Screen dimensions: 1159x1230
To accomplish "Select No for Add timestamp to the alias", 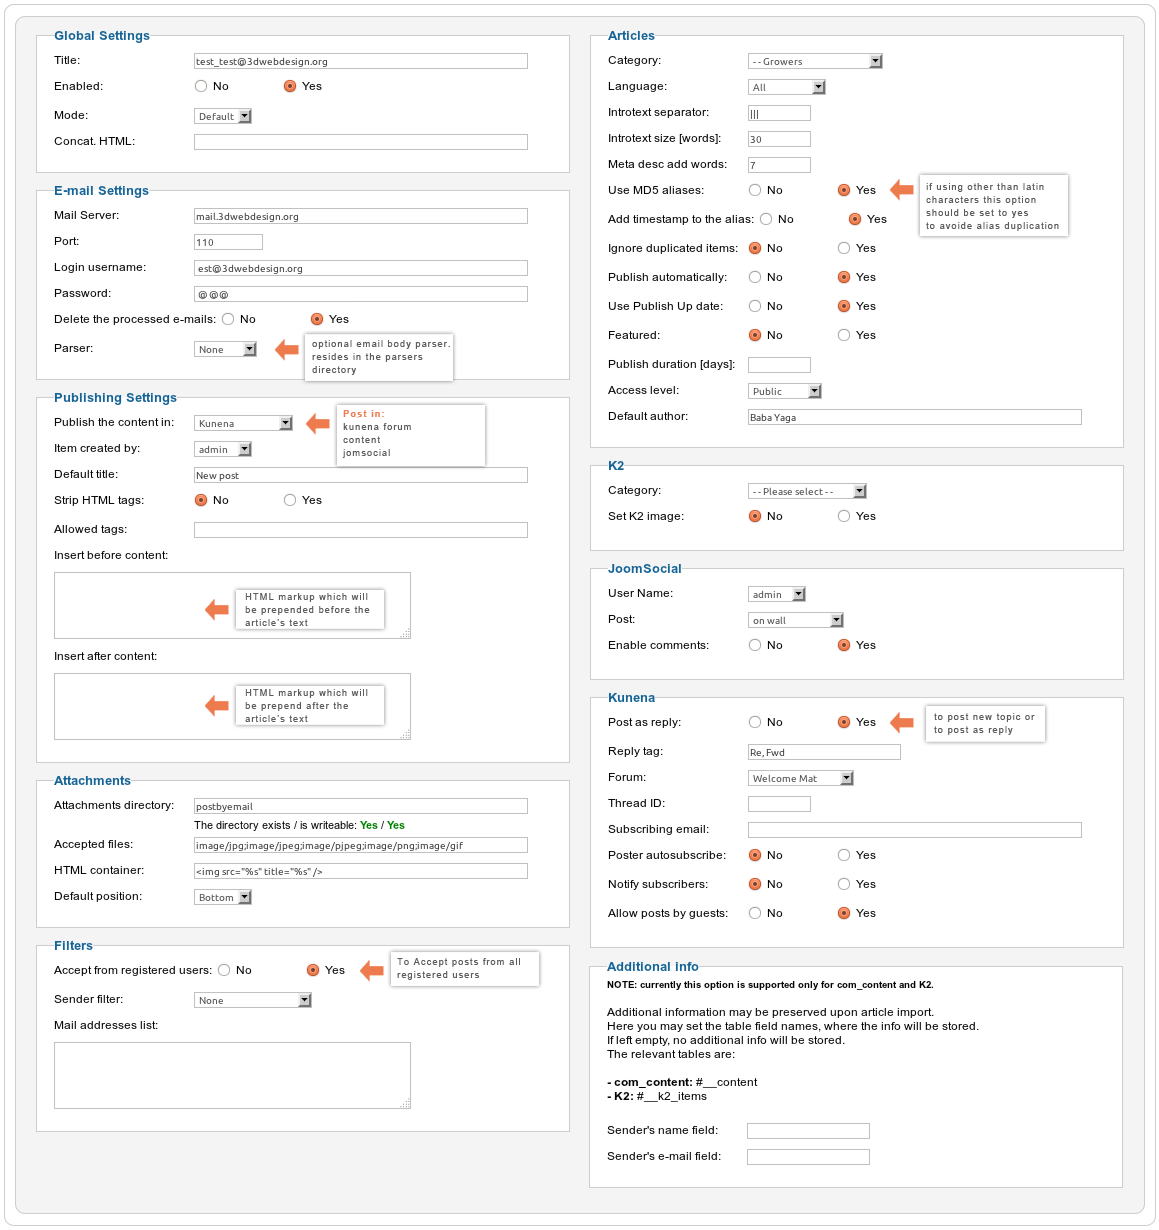I will [x=766, y=219].
